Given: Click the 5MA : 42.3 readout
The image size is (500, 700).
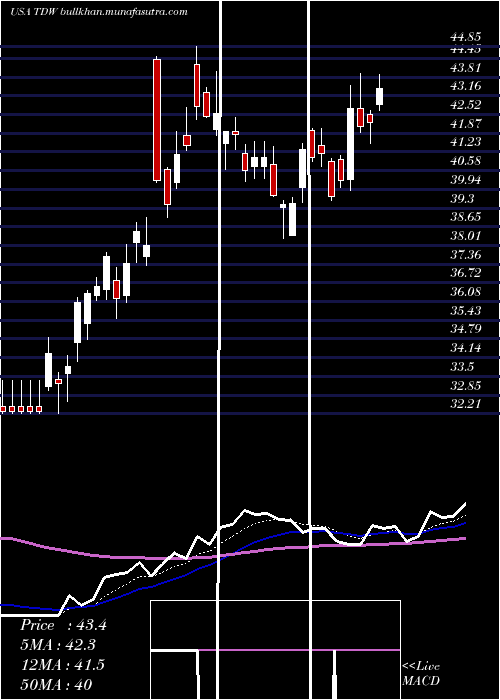Looking at the screenshot, I should tap(59, 645).
